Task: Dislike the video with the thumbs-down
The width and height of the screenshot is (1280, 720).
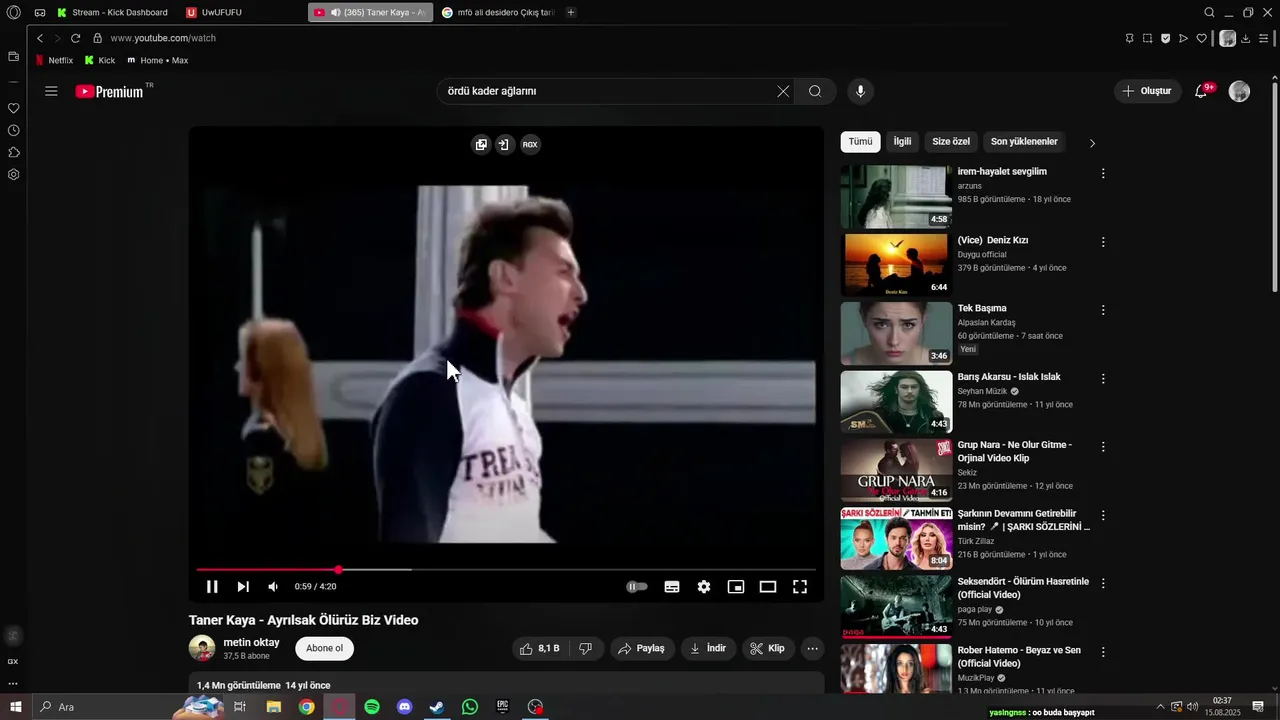Action: 586,648
